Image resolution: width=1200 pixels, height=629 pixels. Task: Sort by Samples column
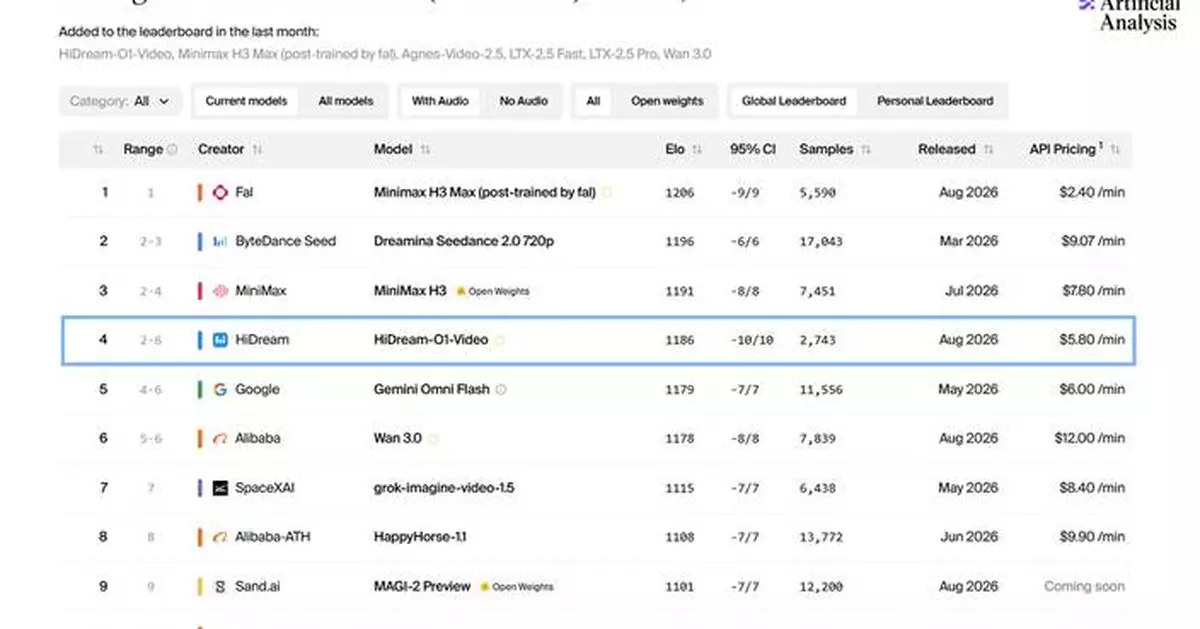[x=864, y=149]
